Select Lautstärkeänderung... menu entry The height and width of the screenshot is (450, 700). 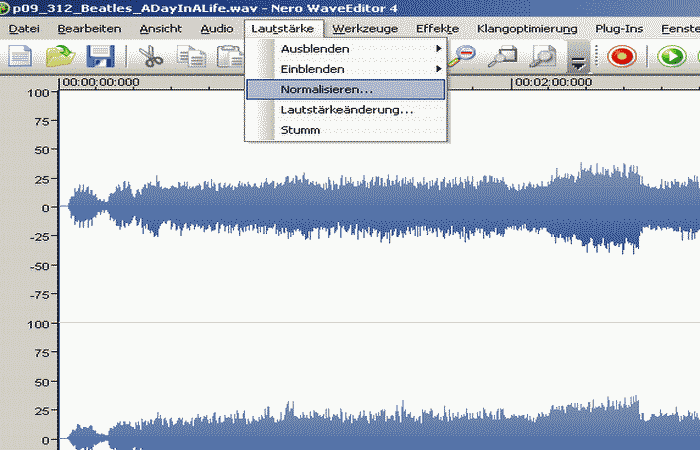(x=345, y=110)
